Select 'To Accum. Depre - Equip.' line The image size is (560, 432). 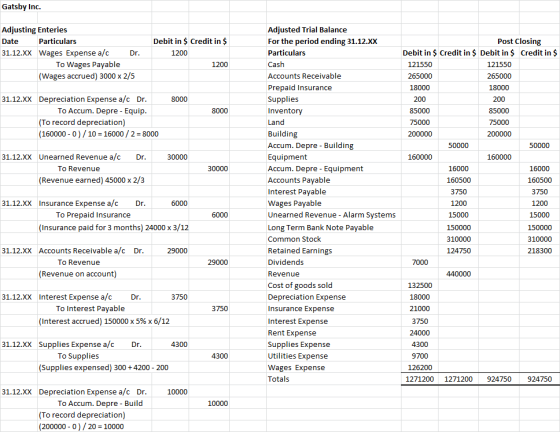point(102,111)
